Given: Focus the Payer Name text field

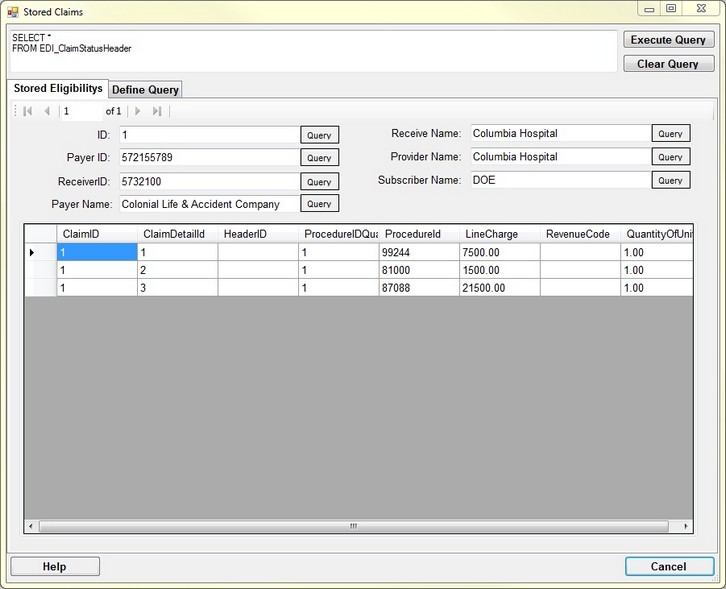Looking at the screenshot, I should pos(208,204).
